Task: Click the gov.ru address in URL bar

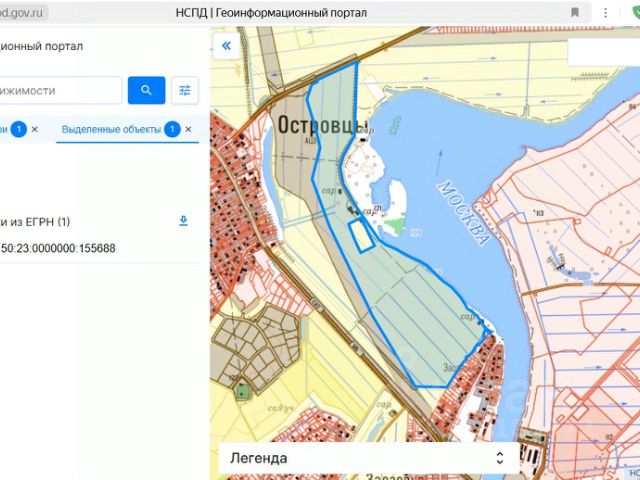Action: (x=21, y=13)
